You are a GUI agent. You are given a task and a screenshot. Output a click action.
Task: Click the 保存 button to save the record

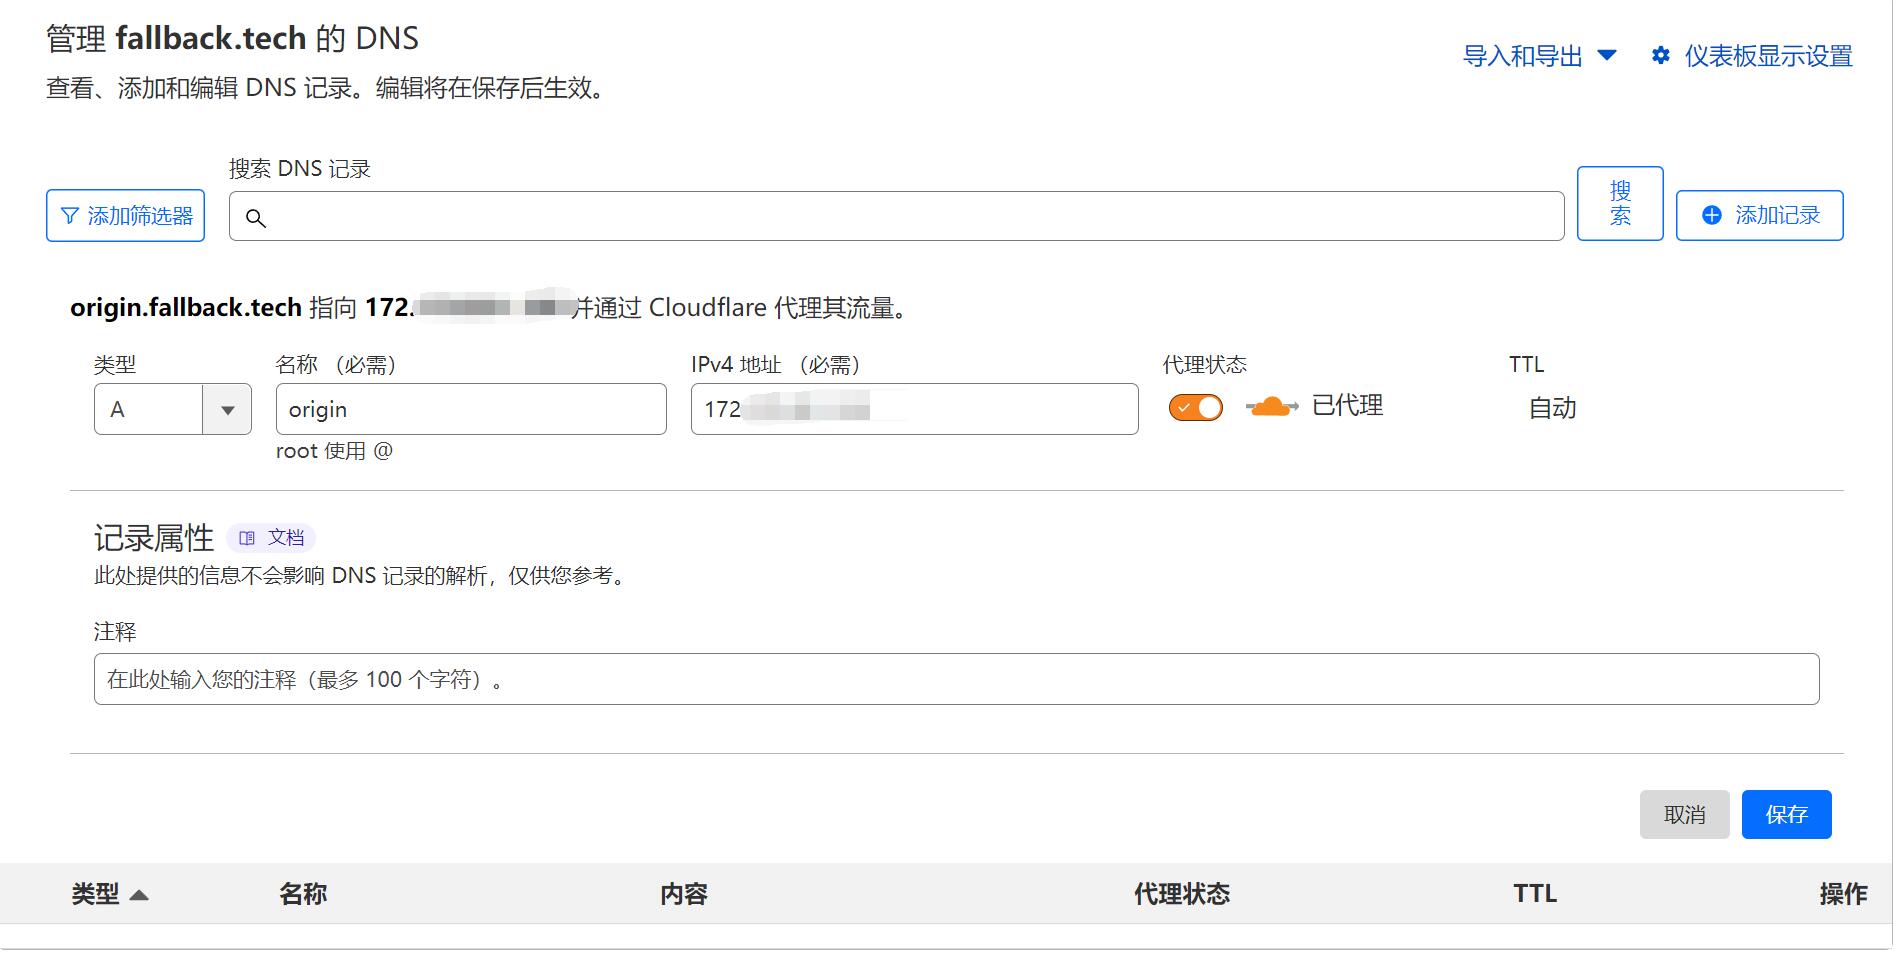[1786, 814]
